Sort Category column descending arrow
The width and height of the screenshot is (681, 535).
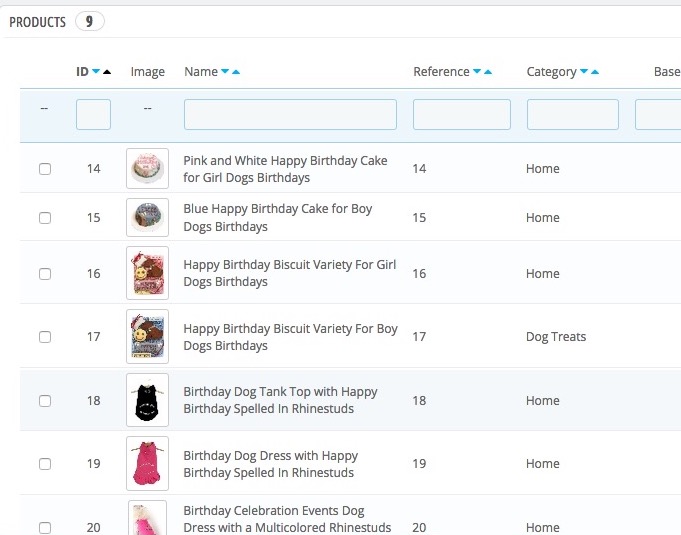pos(584,72)
